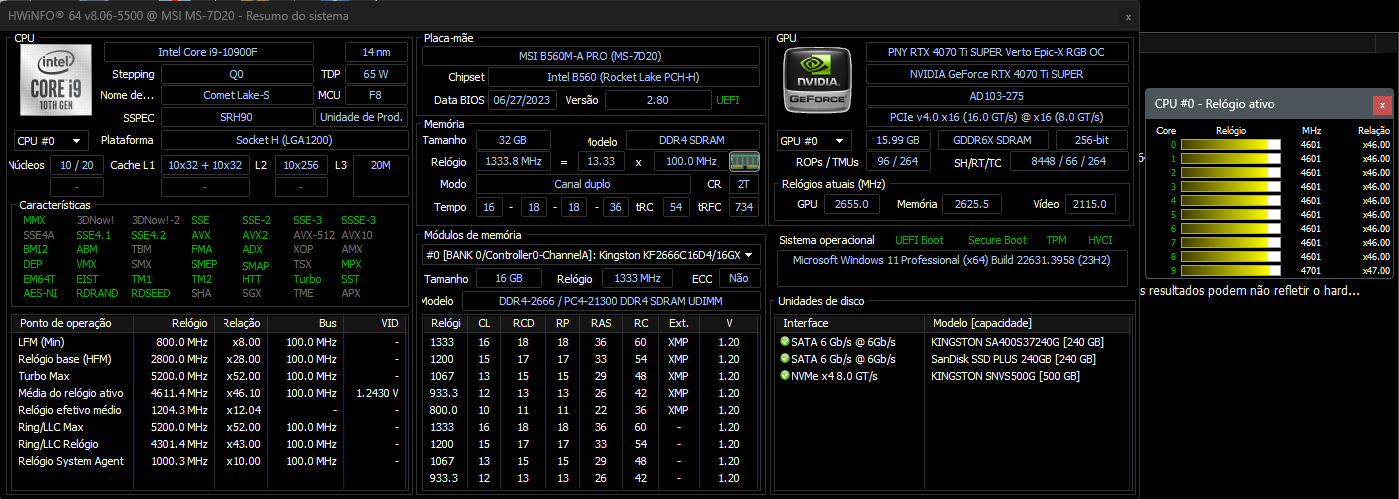
Task: Click the Intel Core i9-10900F name field
Action: point(208,52)
